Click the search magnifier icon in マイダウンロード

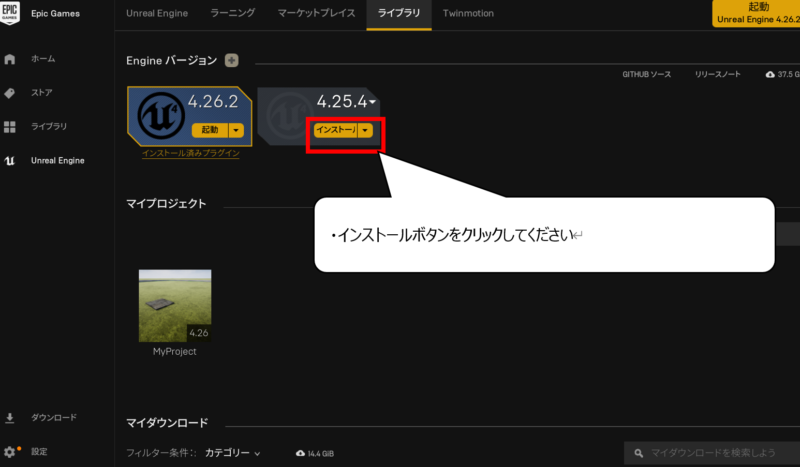tap(638, 453)
